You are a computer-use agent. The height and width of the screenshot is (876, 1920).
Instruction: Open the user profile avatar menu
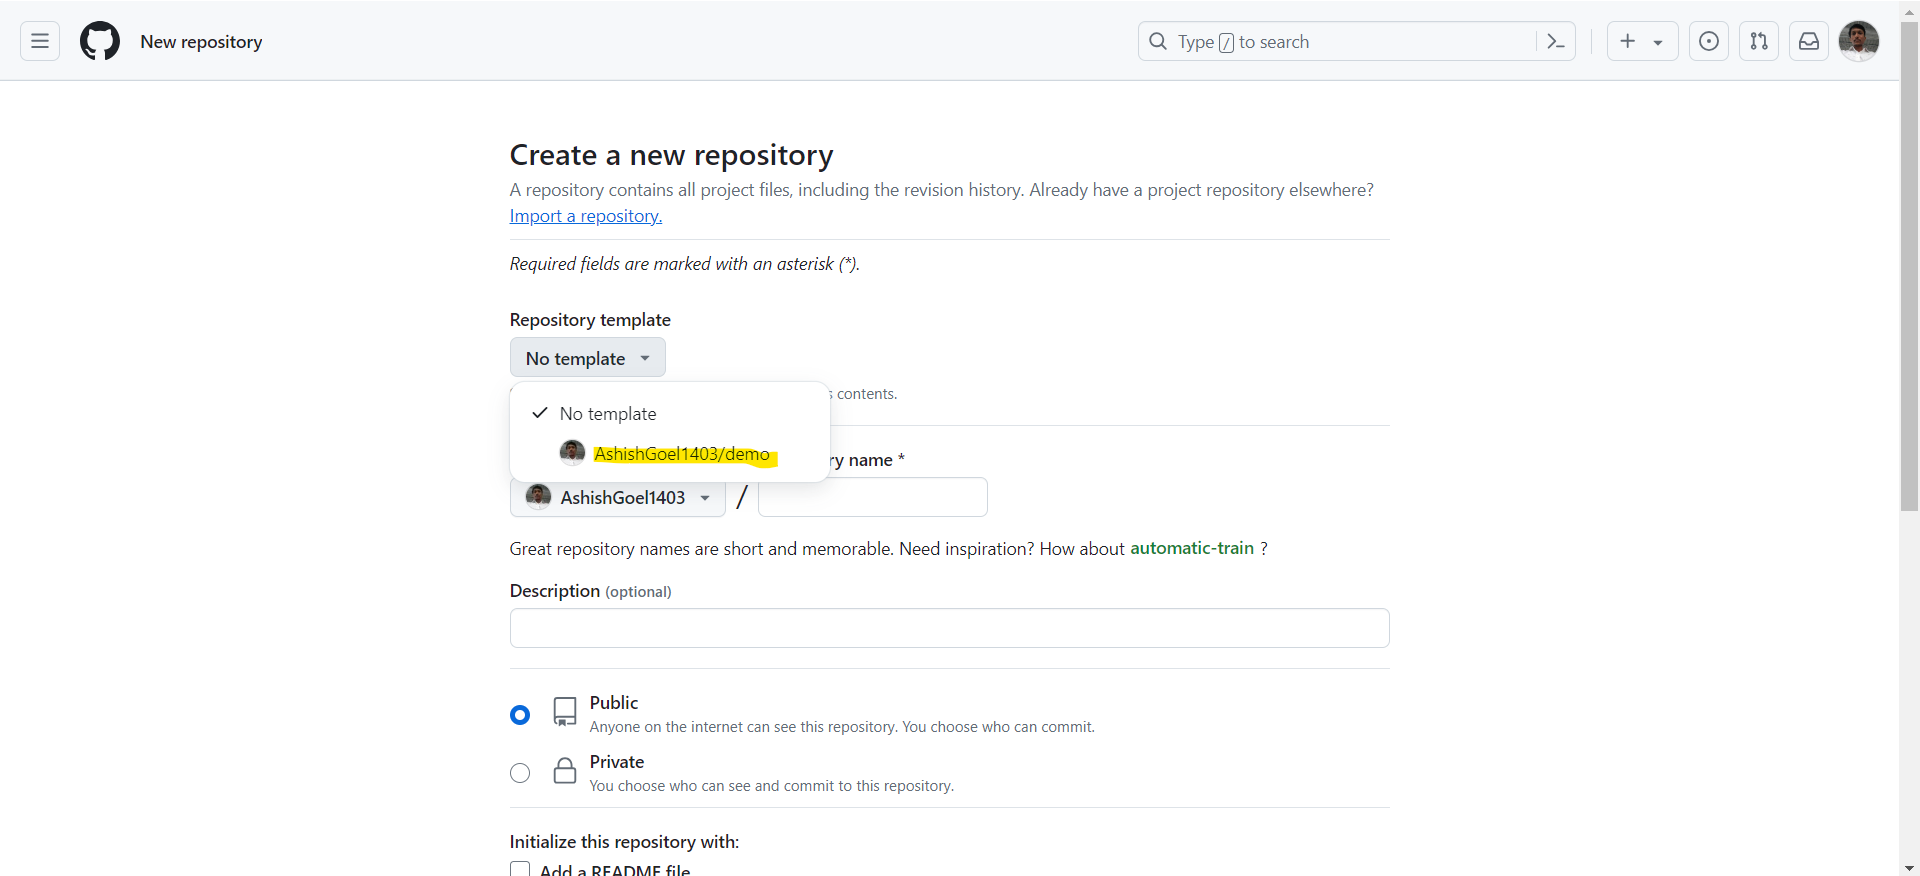[1858, 41]
